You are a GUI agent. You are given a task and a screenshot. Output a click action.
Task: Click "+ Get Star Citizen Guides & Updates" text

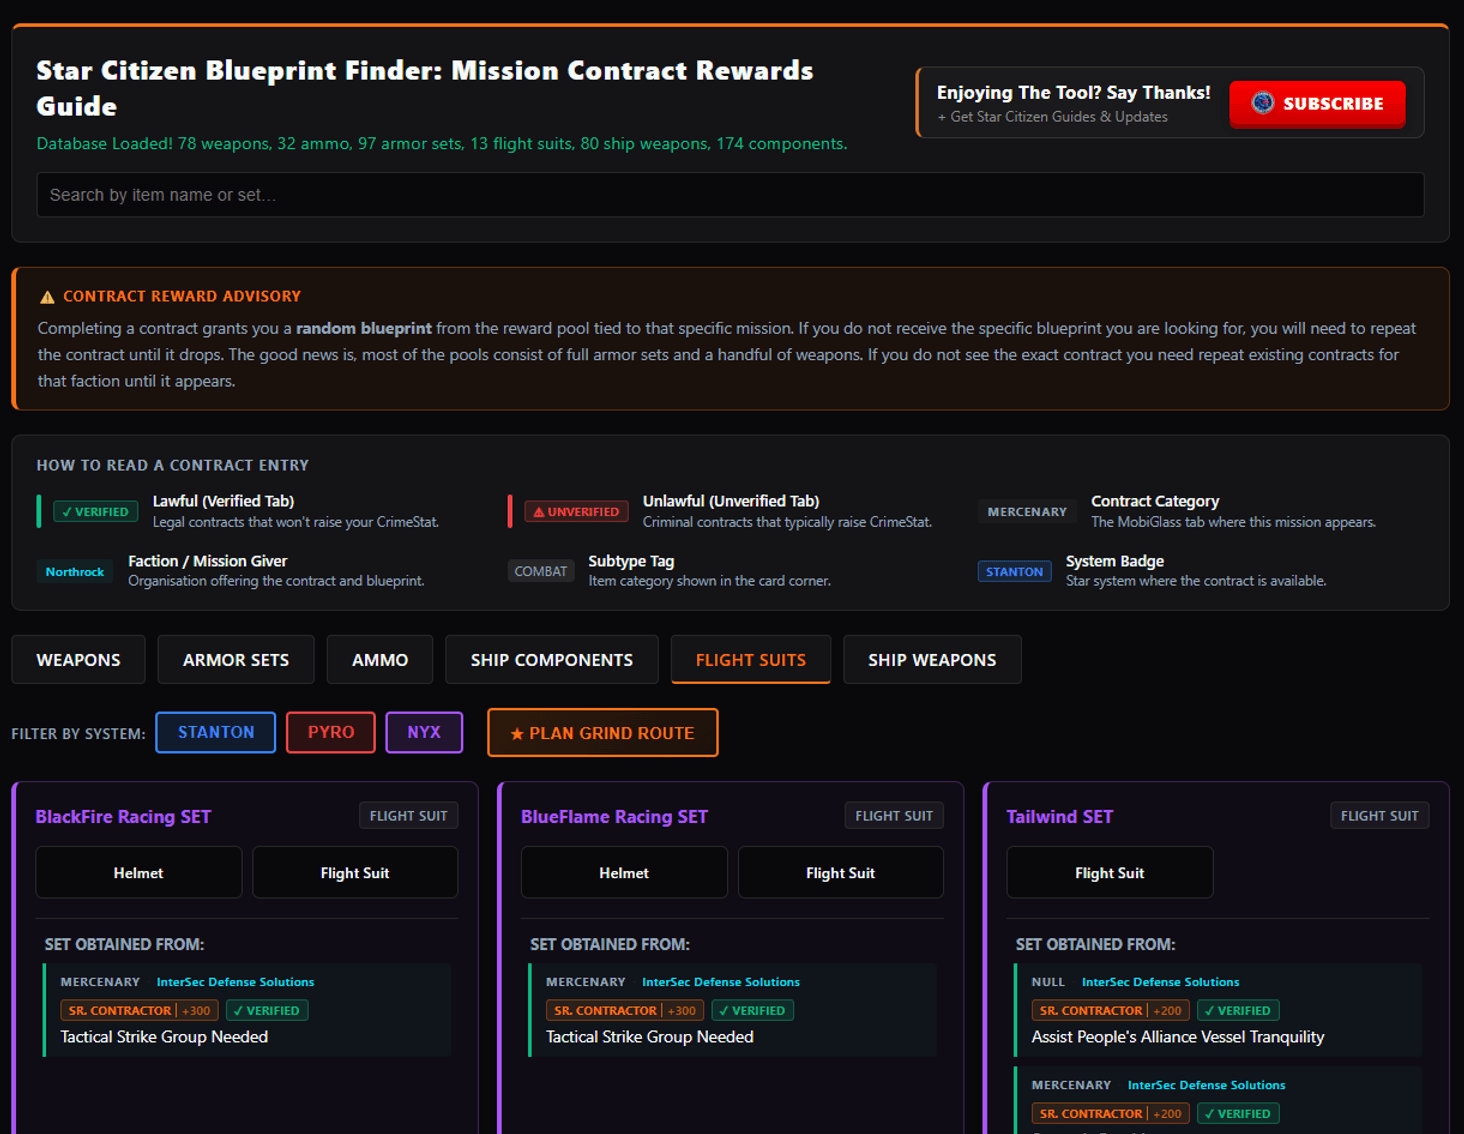pos(1052,117)
